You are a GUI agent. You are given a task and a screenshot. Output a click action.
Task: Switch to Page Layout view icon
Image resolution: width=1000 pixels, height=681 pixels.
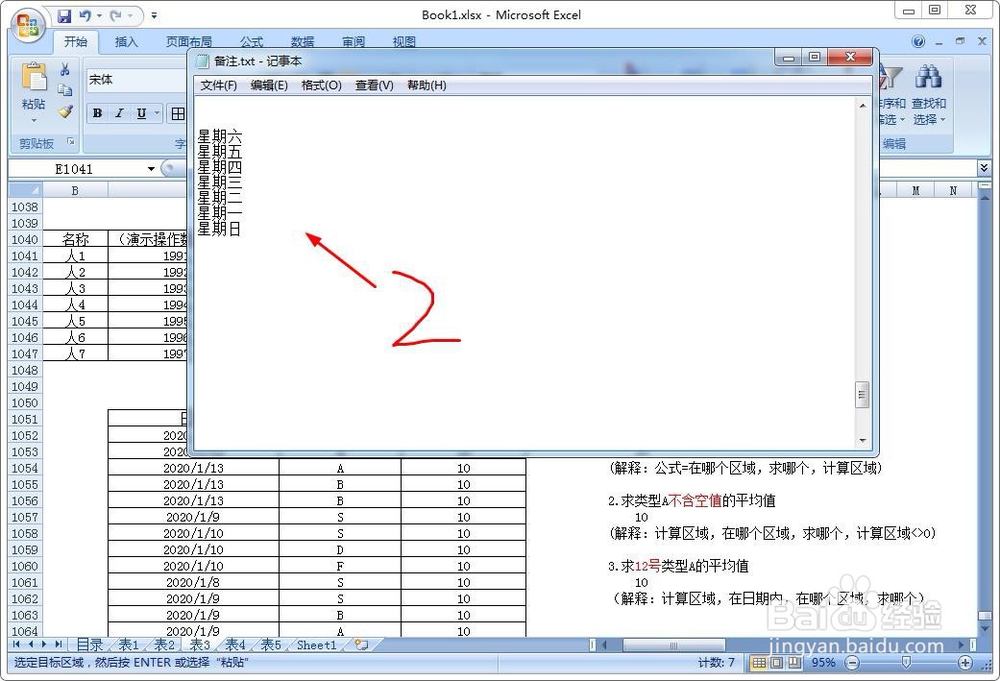pyautogui.click(x=776, y=663)
